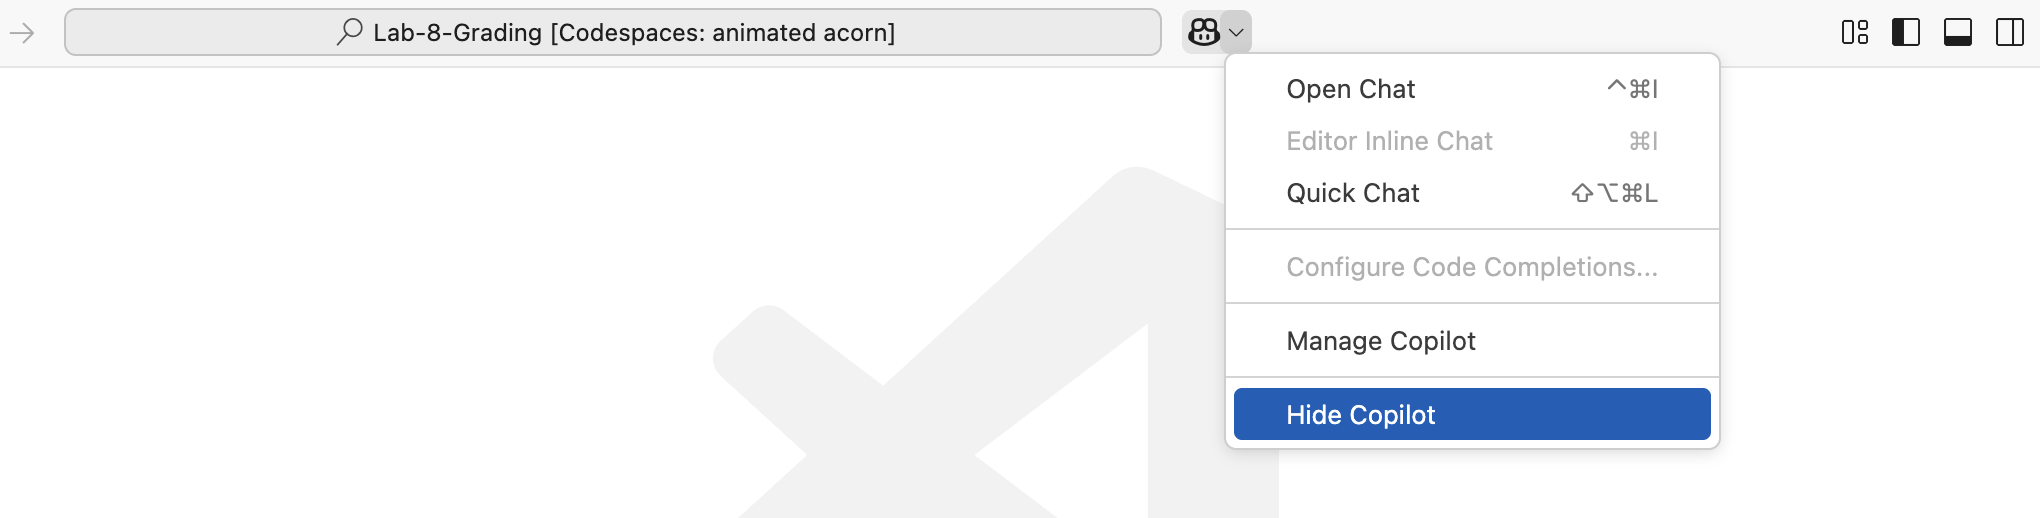This screenshot has width=2040, height=518.
Task: Open Configure Code Completions... option
Action: (1472, 267)
